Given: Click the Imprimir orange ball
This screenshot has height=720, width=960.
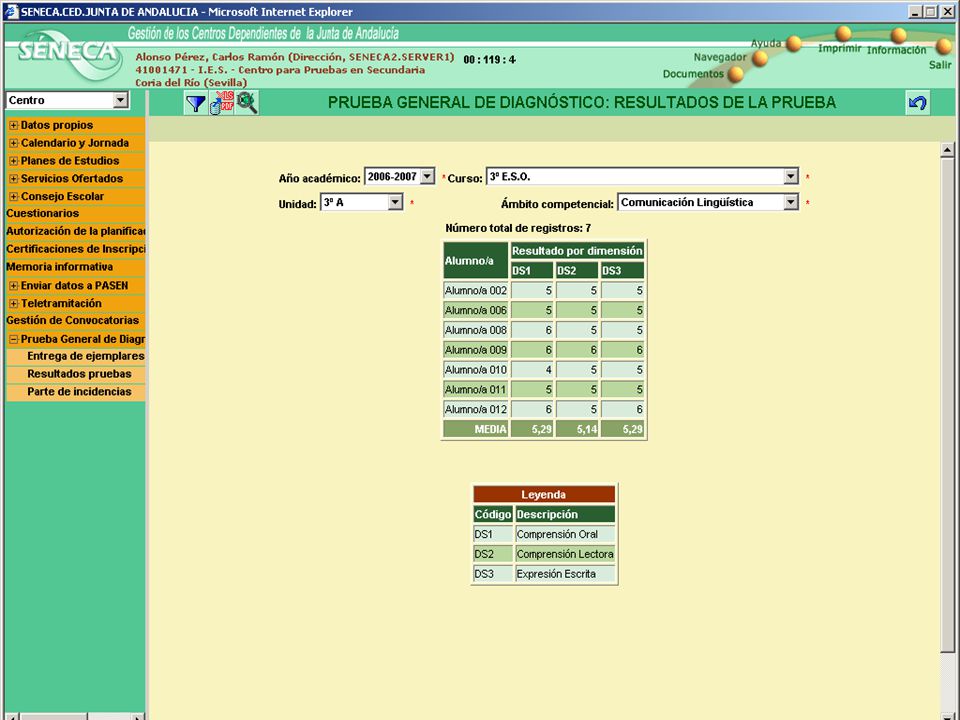Looking at the screenshot, I should (x=844, y=33).
